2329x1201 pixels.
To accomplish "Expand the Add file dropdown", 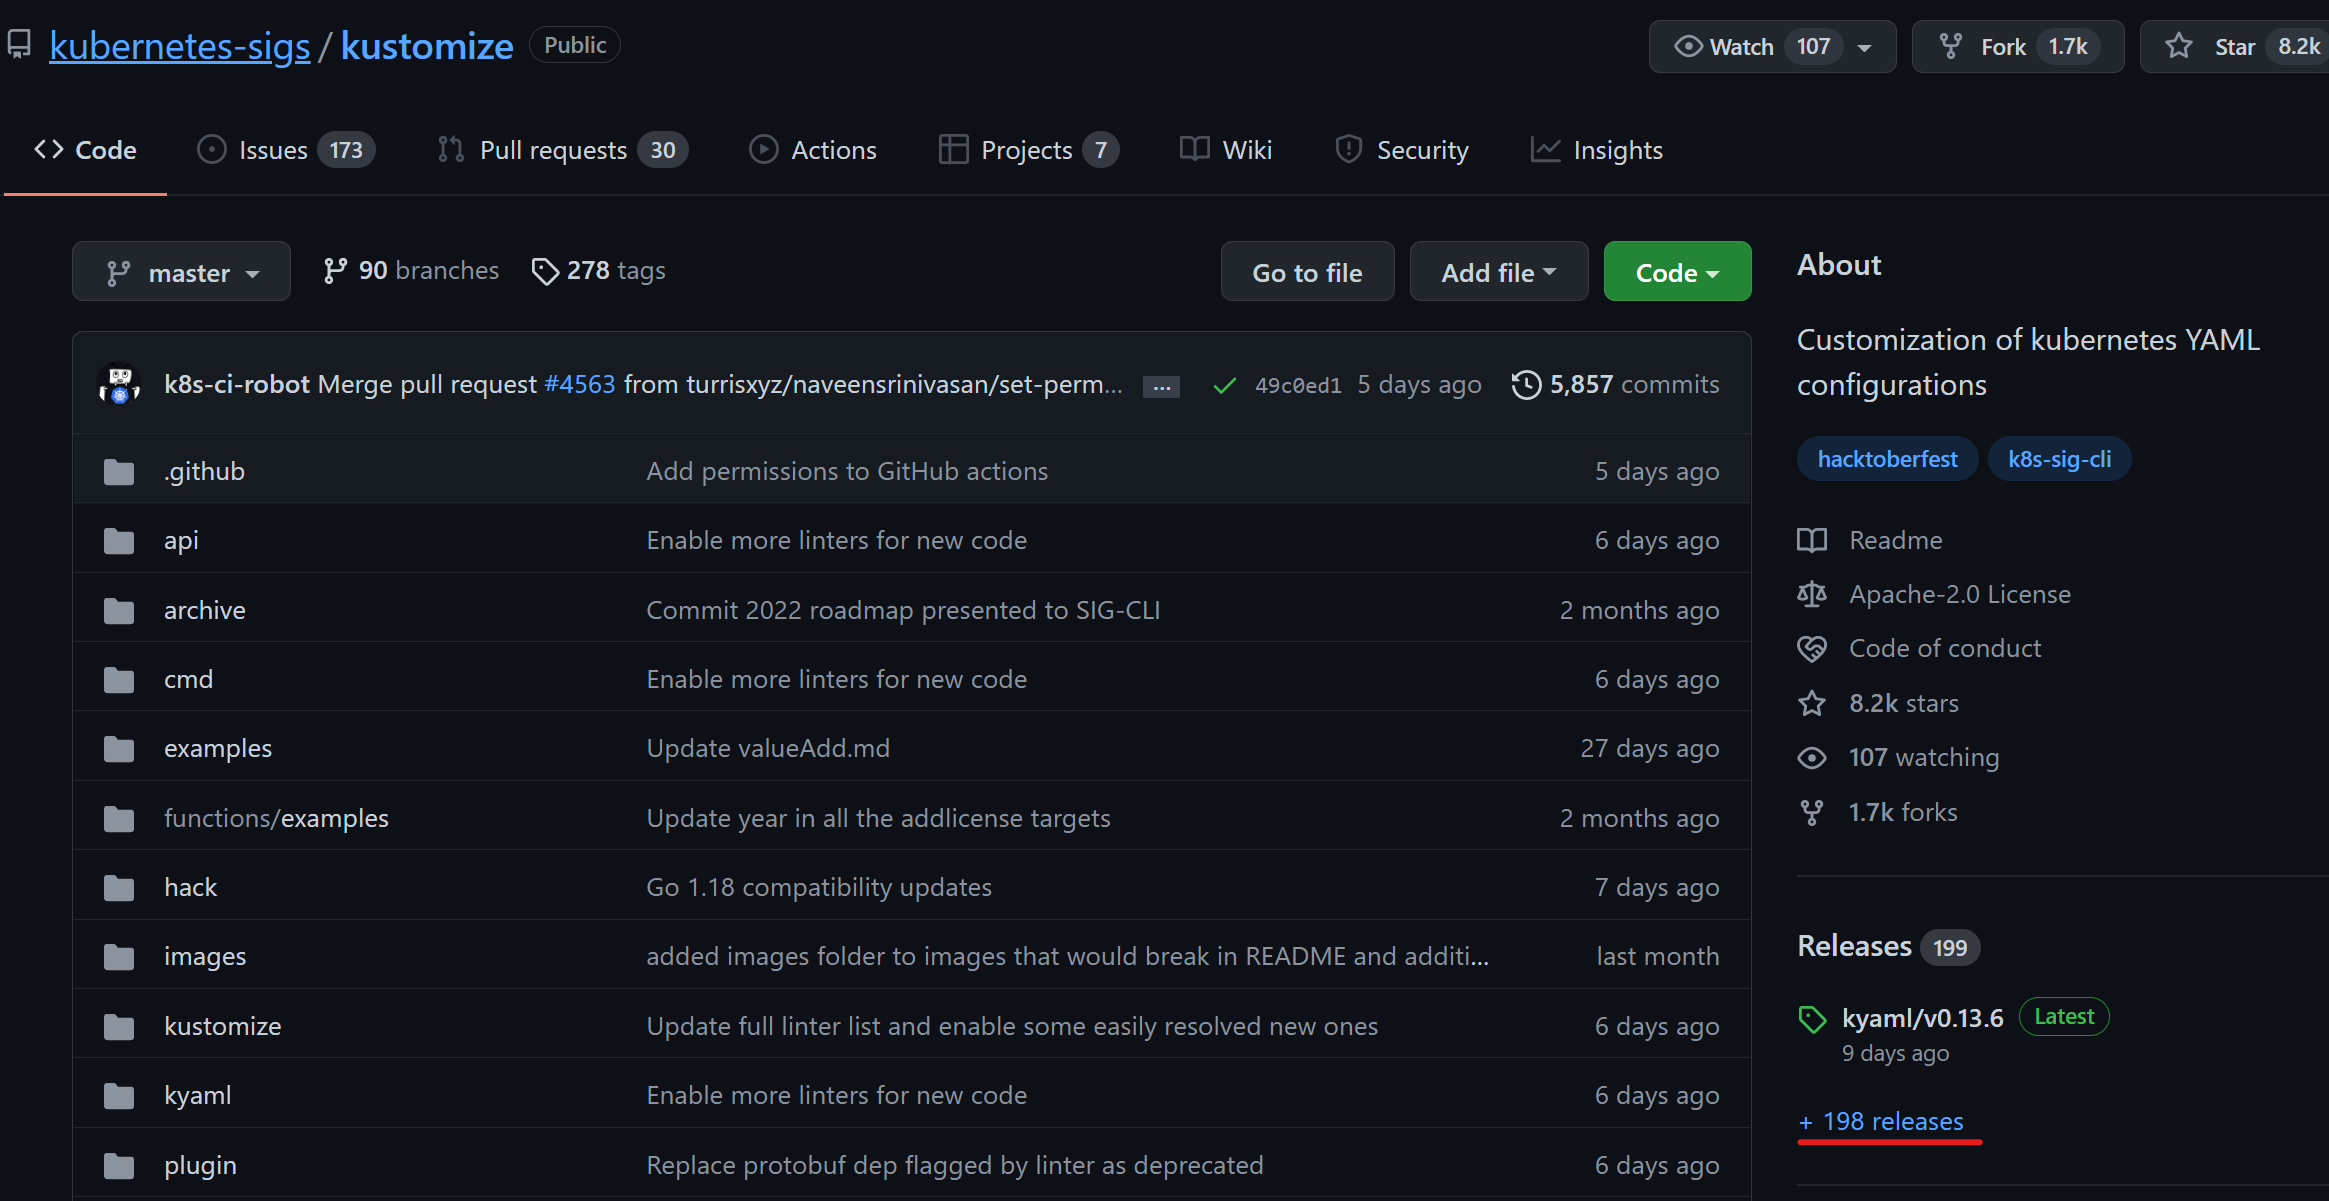I will (x=1498, y=272).
